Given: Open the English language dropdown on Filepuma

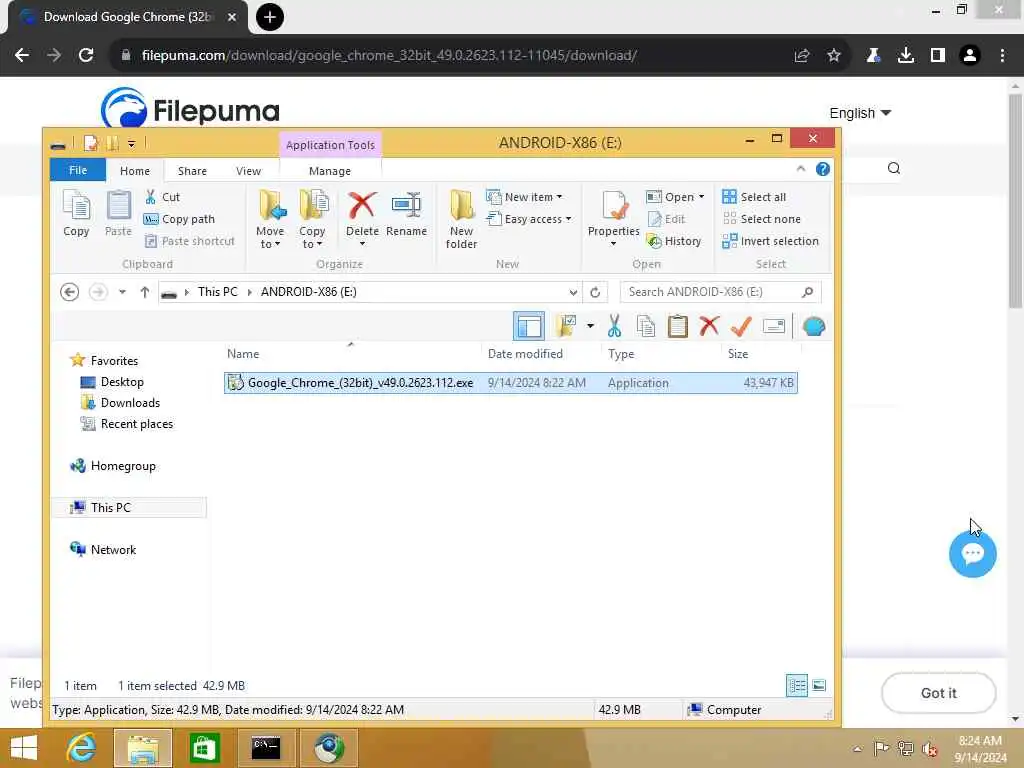Looking at the screenshot, I should (x=859, y=113).
